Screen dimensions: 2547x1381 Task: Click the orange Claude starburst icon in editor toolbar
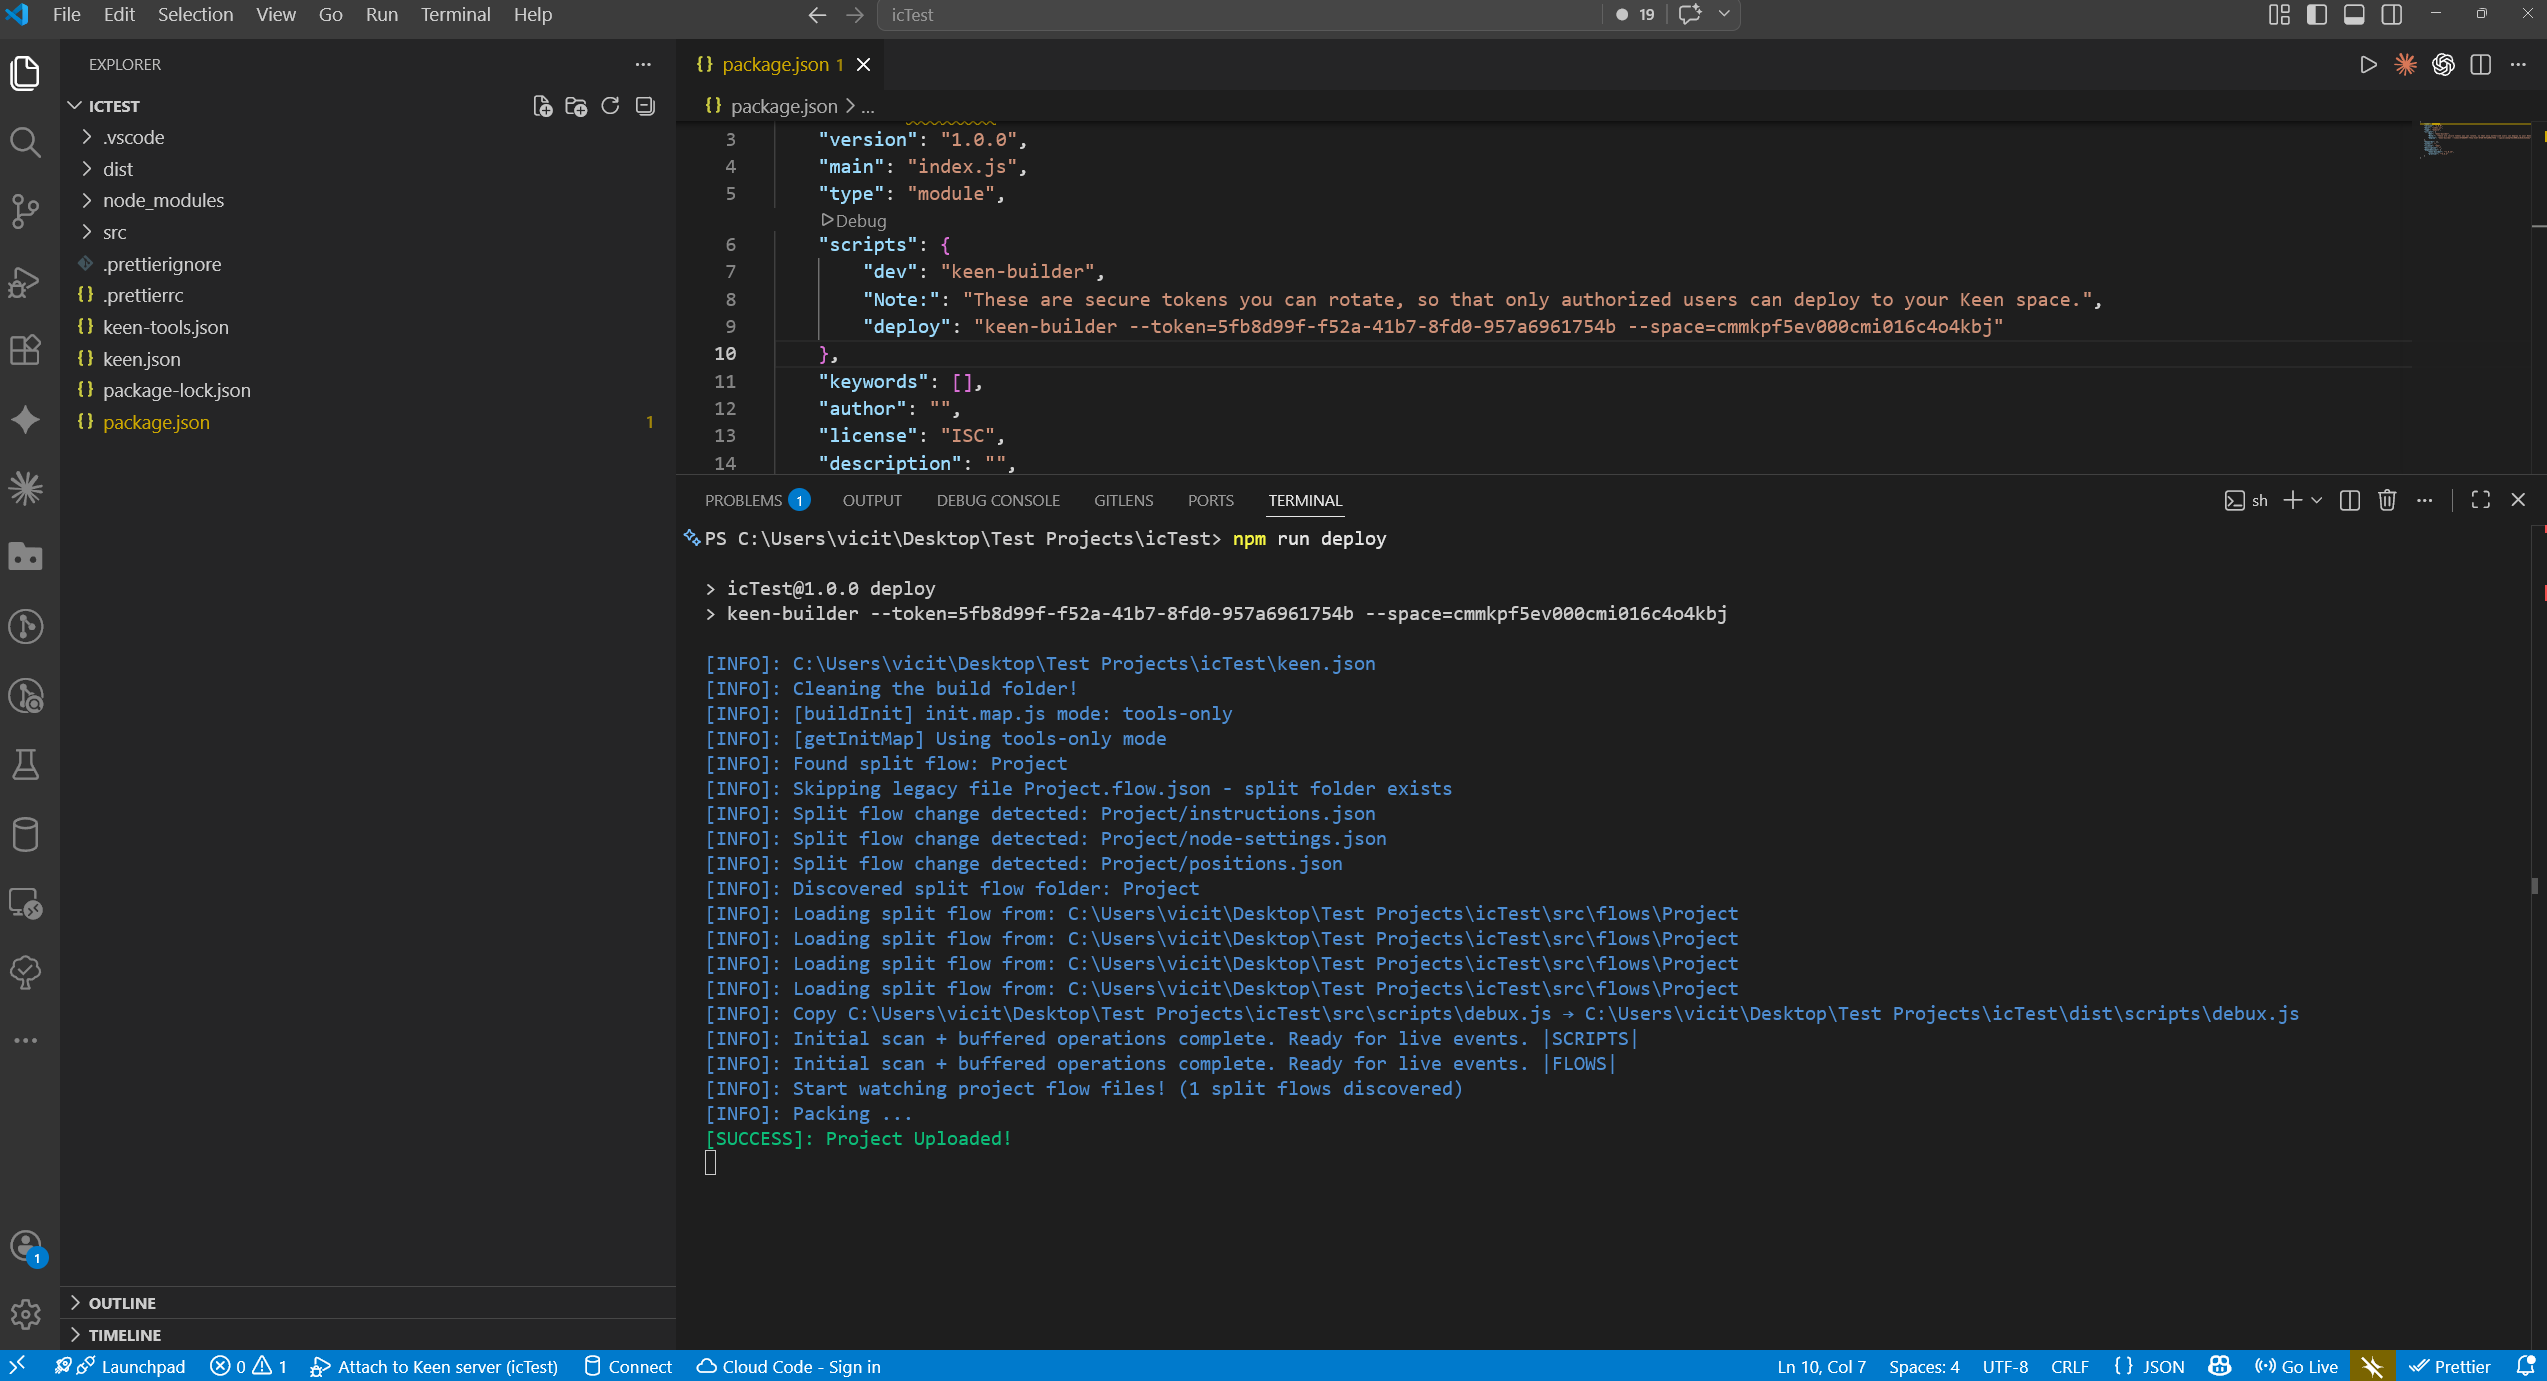(2405, 65)
